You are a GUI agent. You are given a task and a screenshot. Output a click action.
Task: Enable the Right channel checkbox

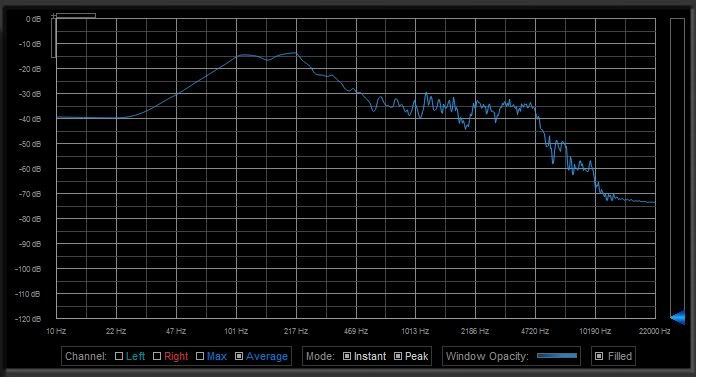coord(157,356)
